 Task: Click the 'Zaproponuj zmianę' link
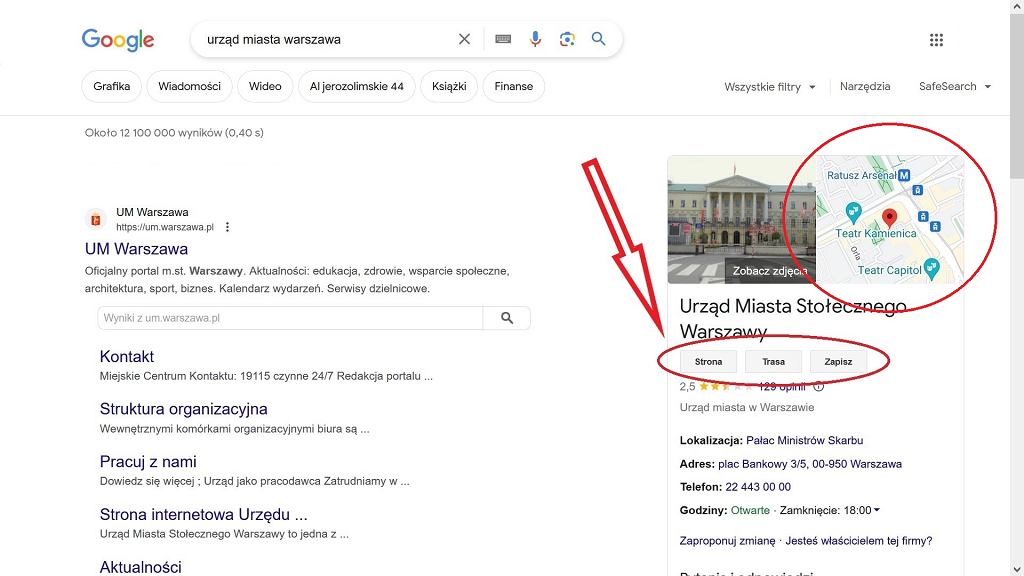(728, 541)
